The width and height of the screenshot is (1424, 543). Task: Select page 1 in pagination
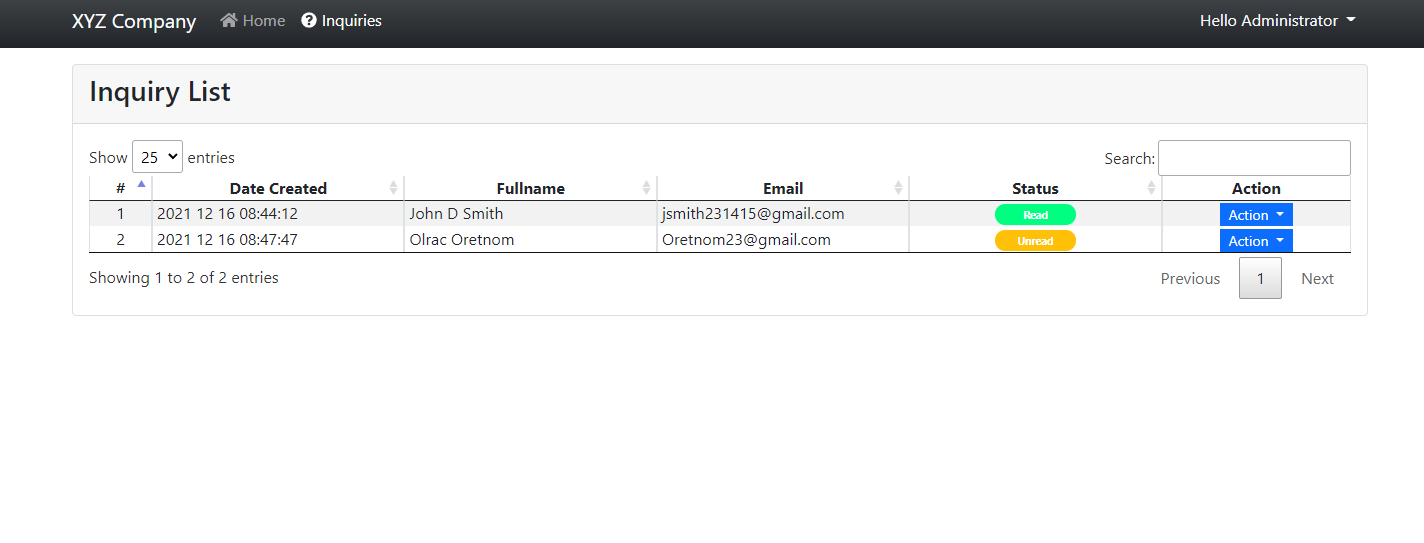click(x=1260, y=279)
